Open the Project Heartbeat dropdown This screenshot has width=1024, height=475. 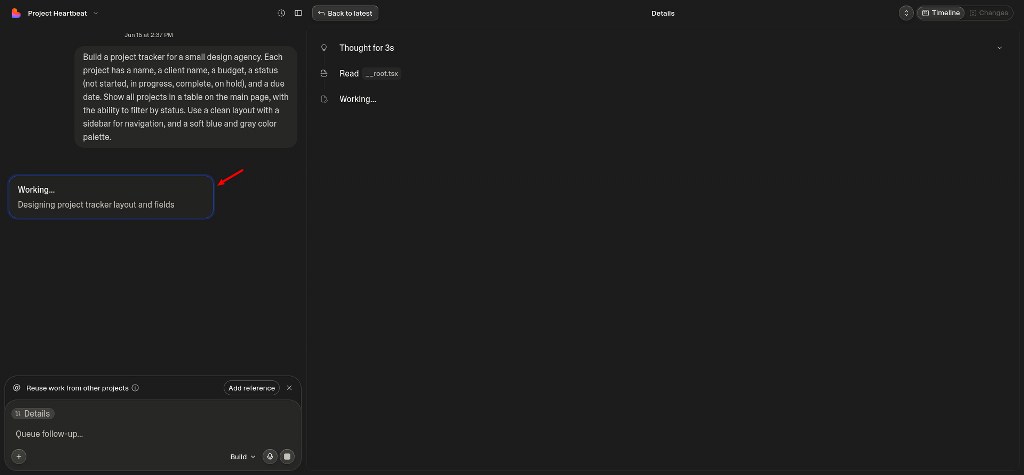tap(63, 13)
